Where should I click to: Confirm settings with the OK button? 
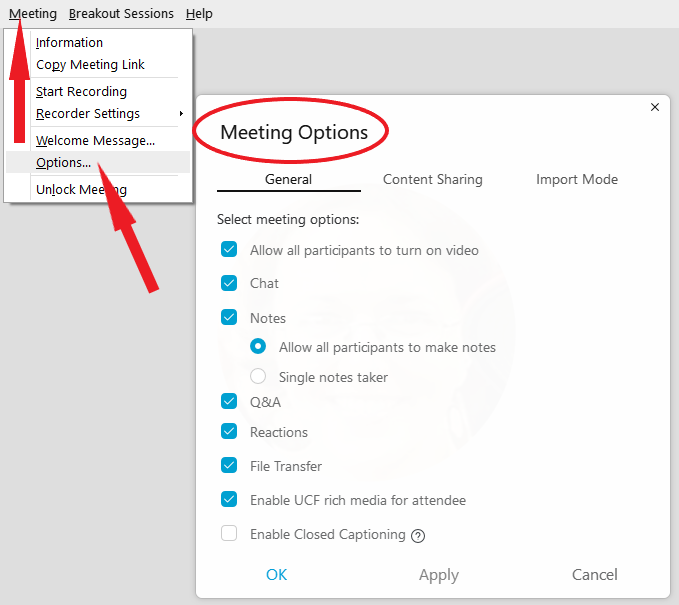click(276, 575)
